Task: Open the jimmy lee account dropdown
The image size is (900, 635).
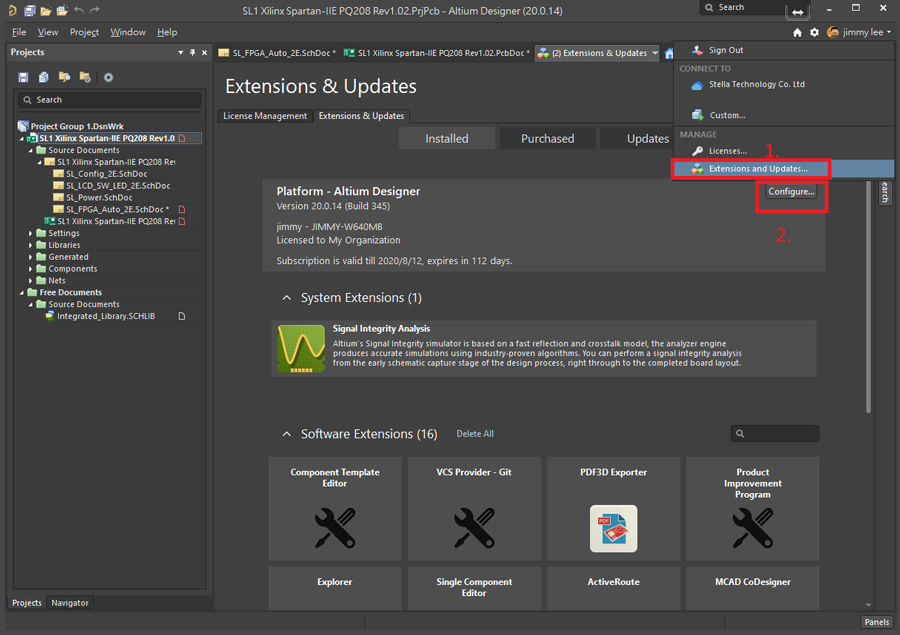Action: [x=861, y=33]
